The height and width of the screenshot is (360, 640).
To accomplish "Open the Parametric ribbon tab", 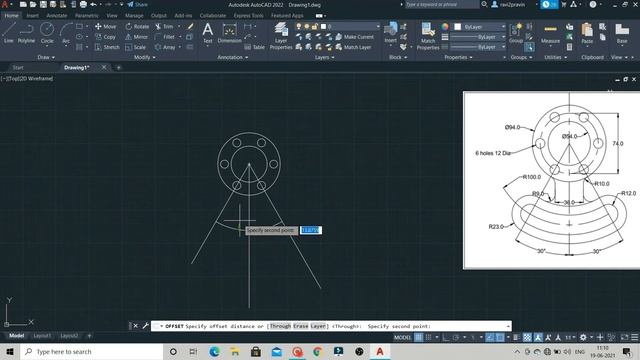I will coord(87,16).
